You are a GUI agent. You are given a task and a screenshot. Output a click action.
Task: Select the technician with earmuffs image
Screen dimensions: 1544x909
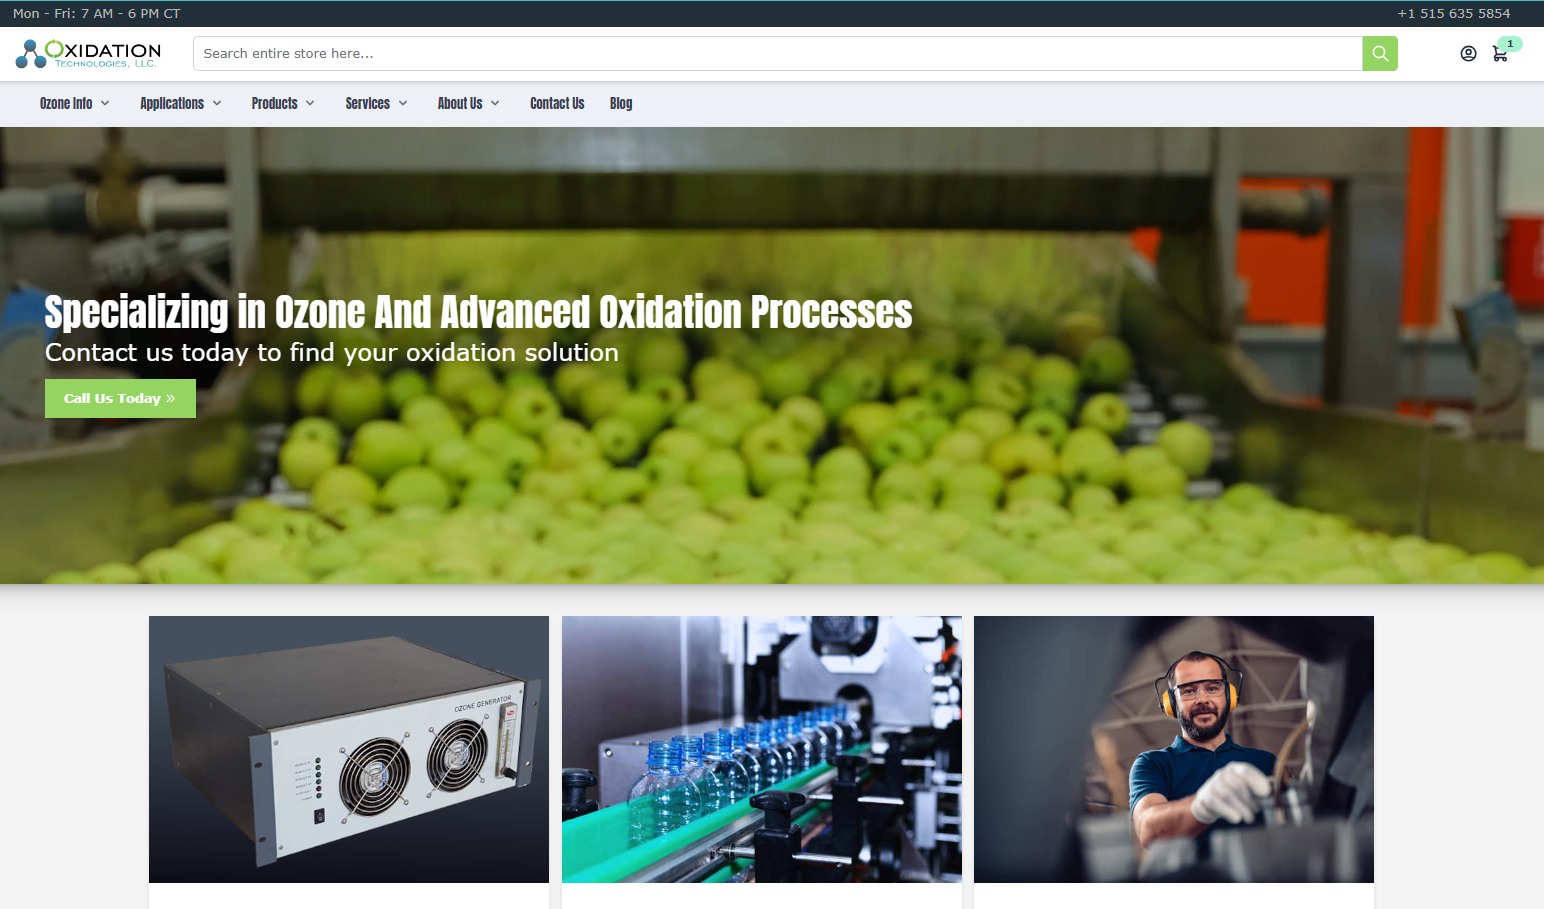(x=1173, y=749)
